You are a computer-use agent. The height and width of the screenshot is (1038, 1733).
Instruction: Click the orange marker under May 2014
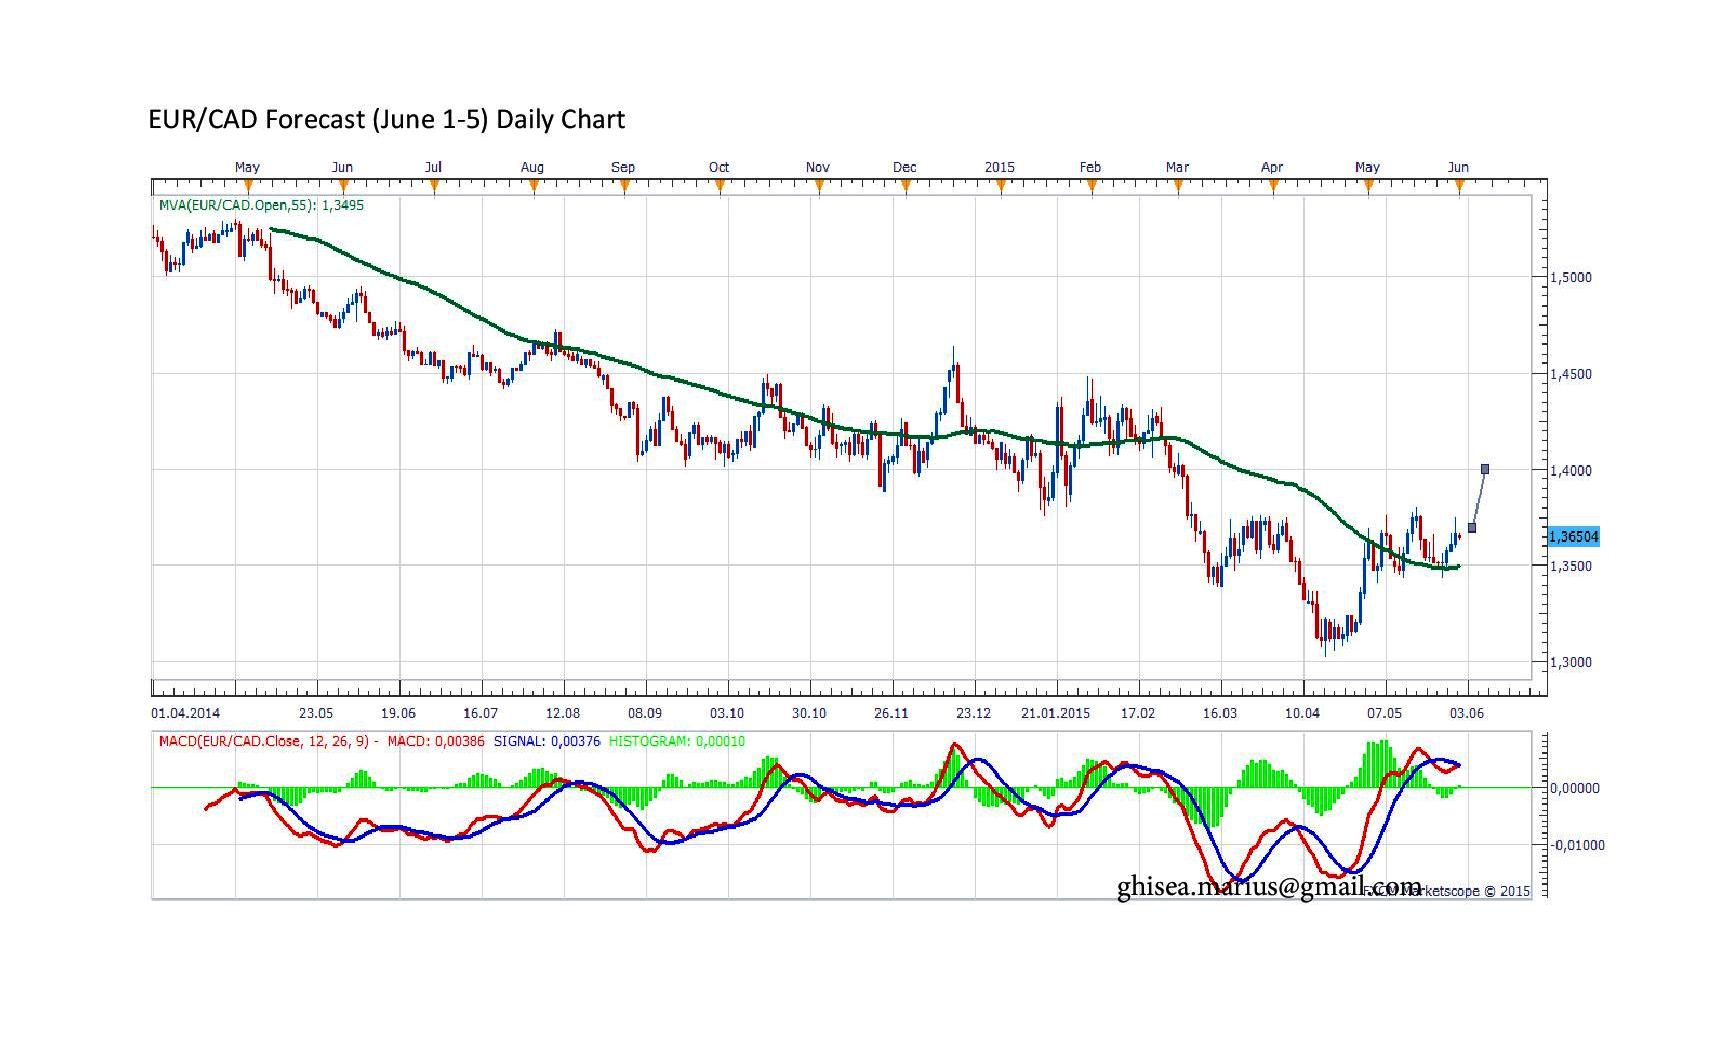coord(249,185)
